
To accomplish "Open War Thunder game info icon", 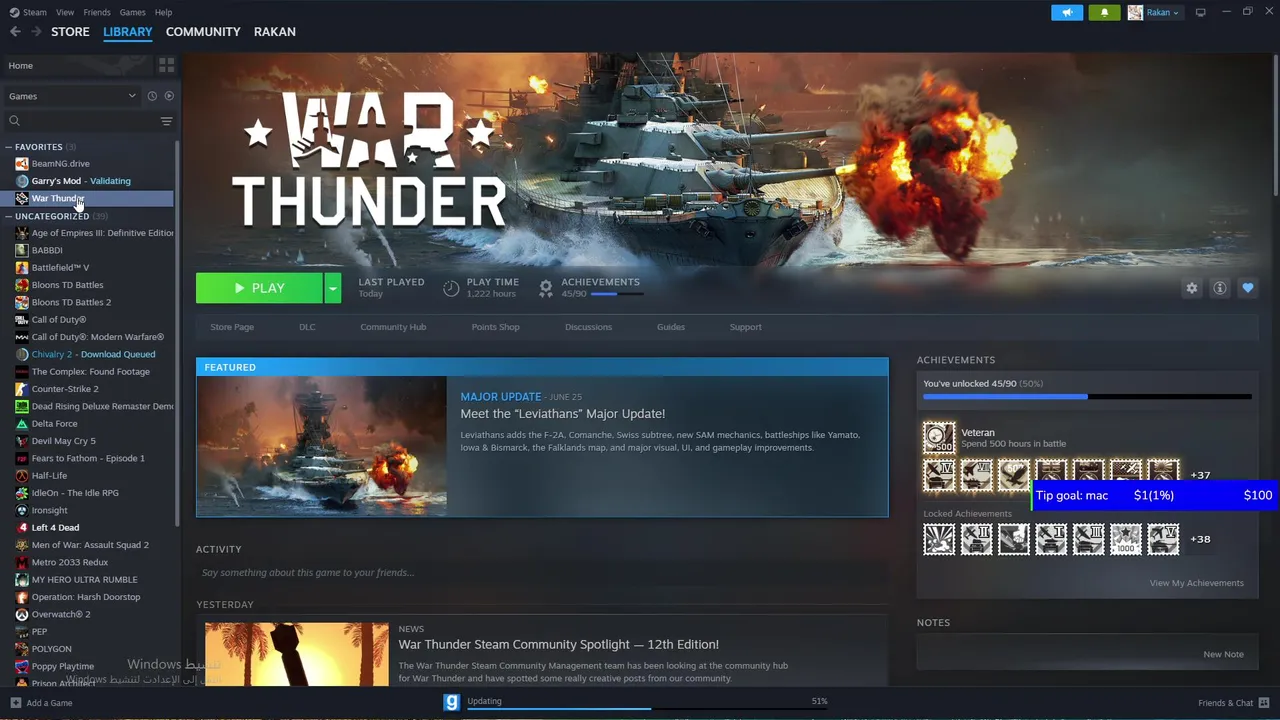I will pyautogui.click(x=1220, y=288).
